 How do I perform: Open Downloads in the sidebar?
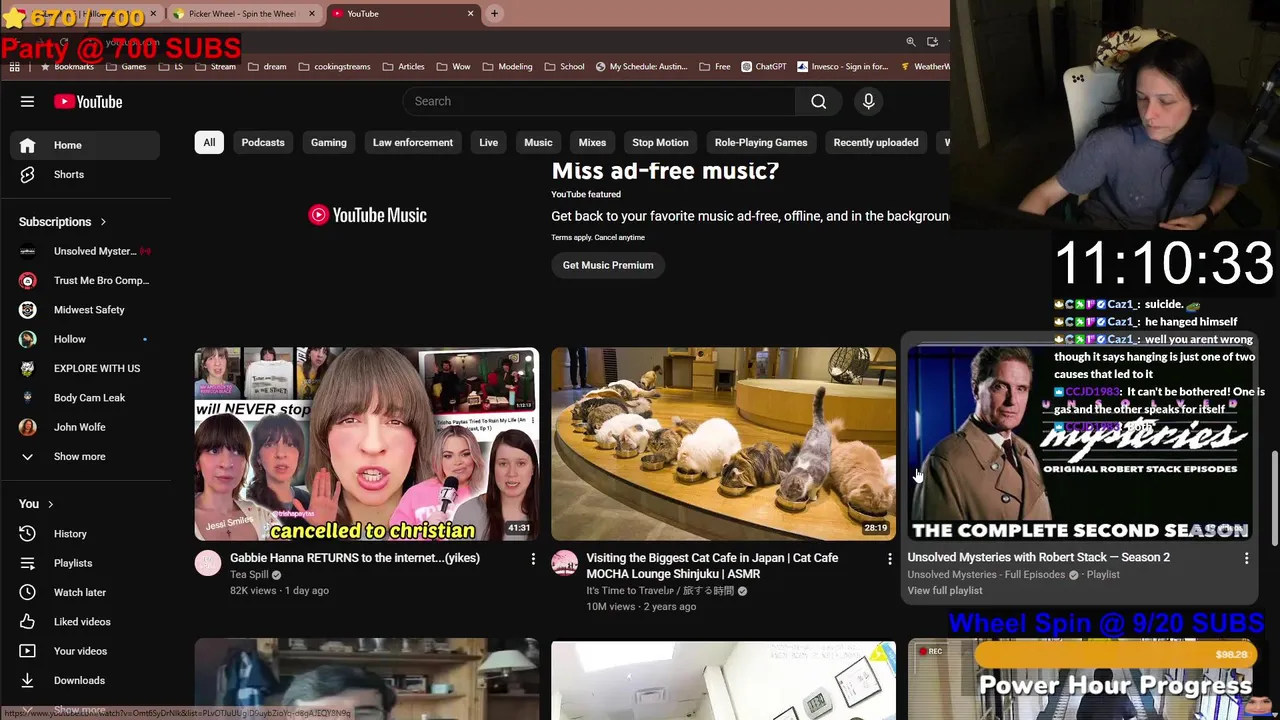[85, 680]
